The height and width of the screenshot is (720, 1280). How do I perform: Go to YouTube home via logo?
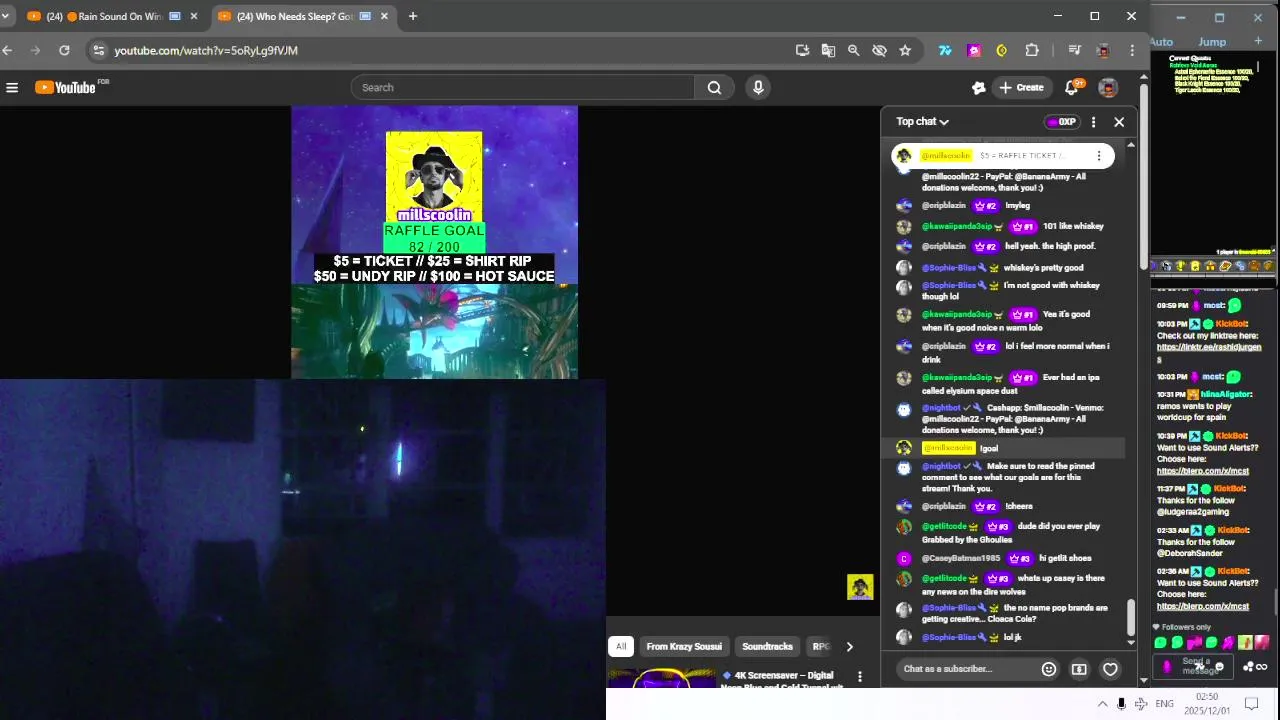click(x=66, y=88)
